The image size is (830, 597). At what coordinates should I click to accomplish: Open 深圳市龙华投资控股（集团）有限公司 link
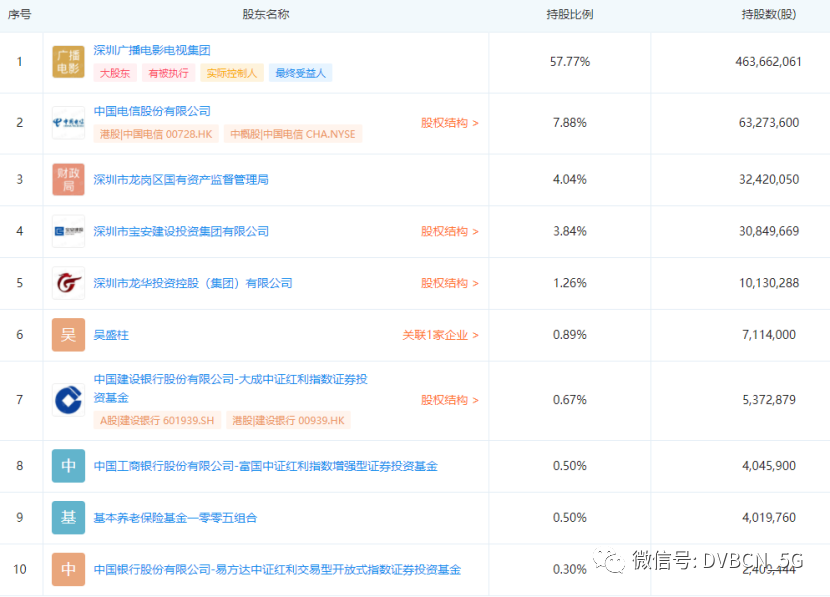(x=193, y=283)
